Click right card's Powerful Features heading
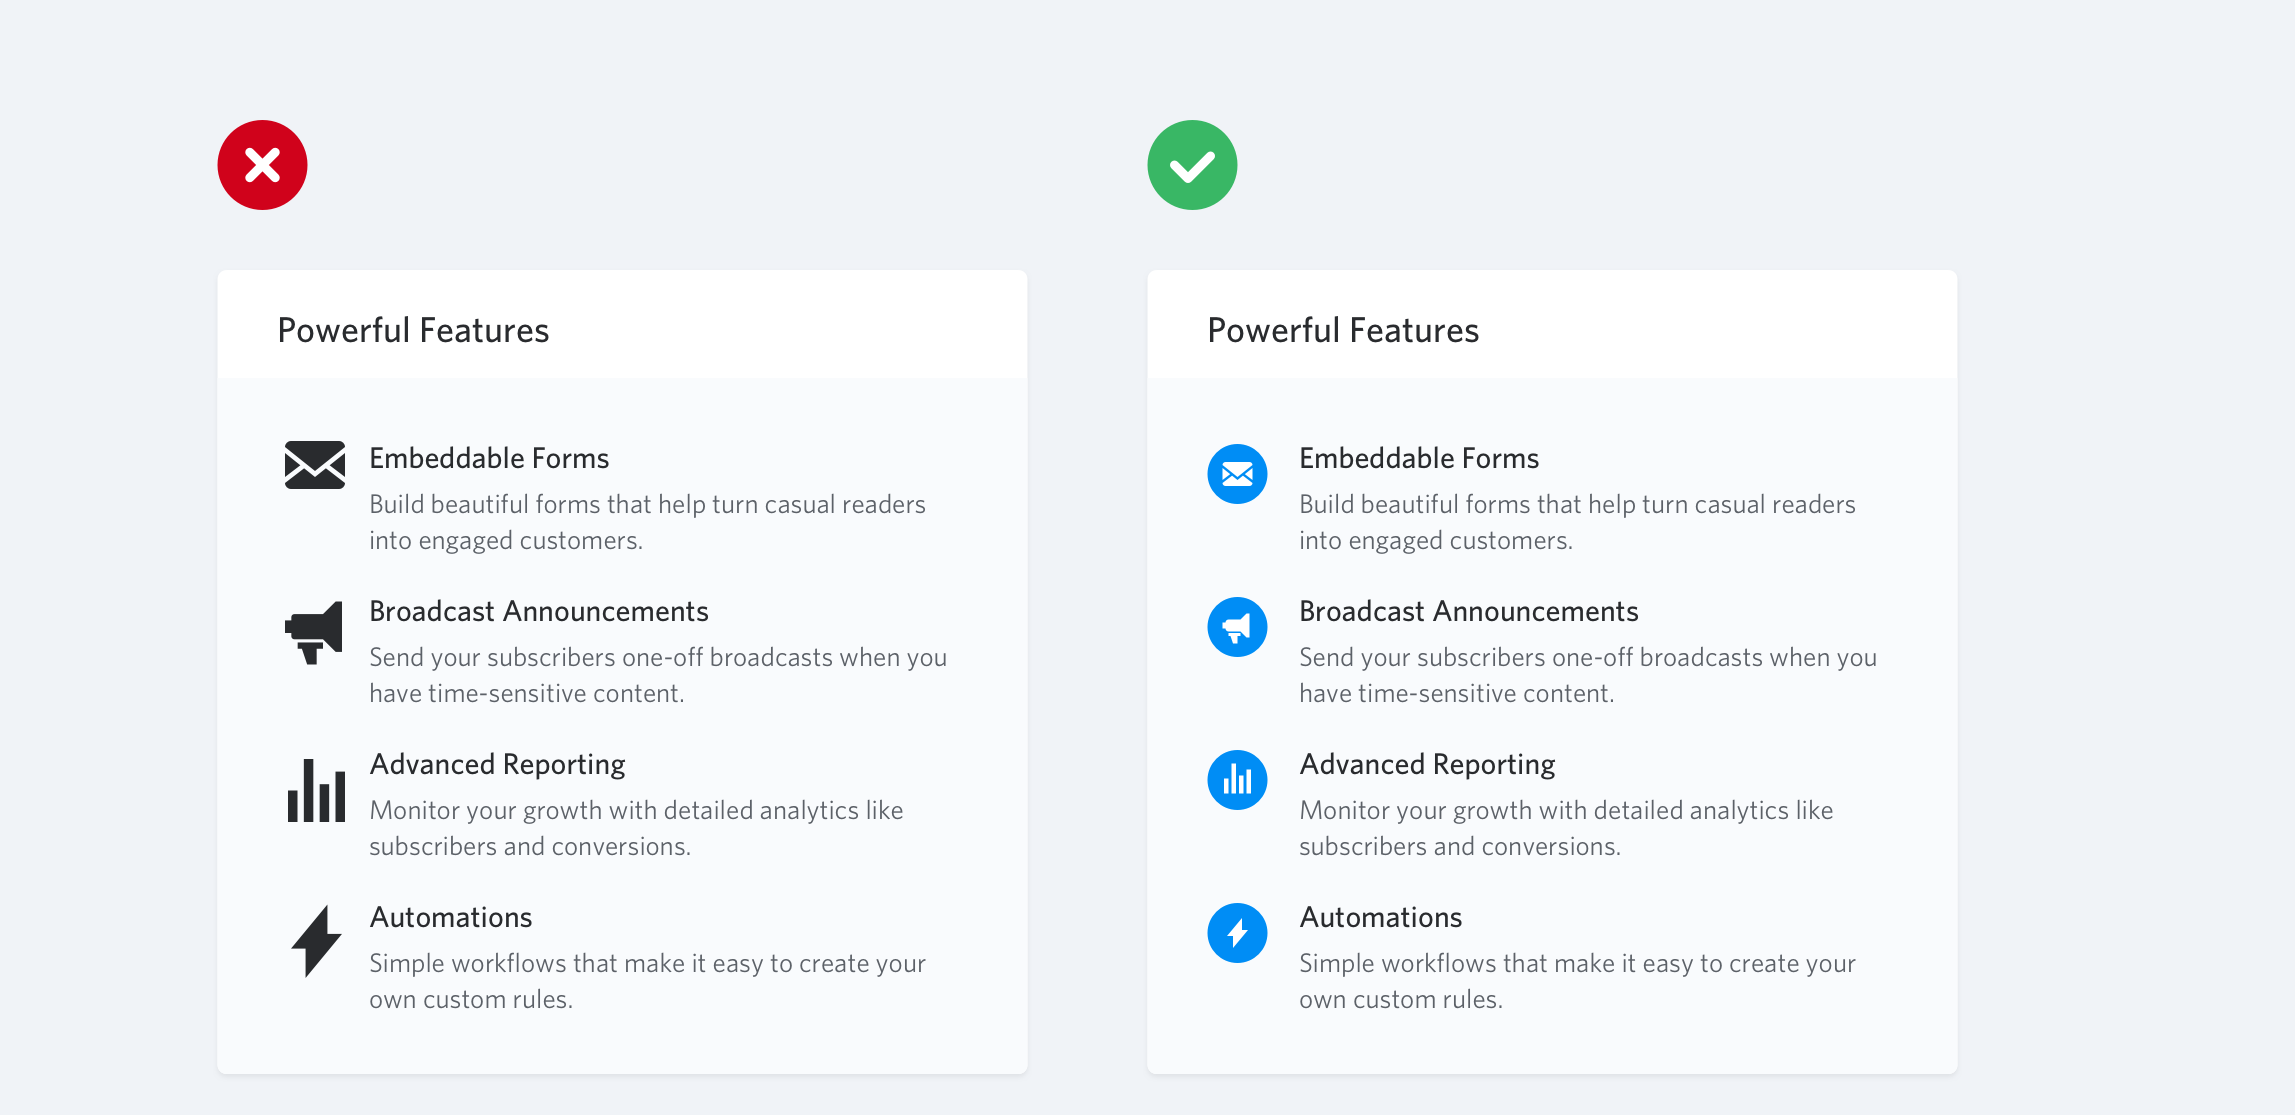Screen dimensions: 2295x1115 point(1343,330)
